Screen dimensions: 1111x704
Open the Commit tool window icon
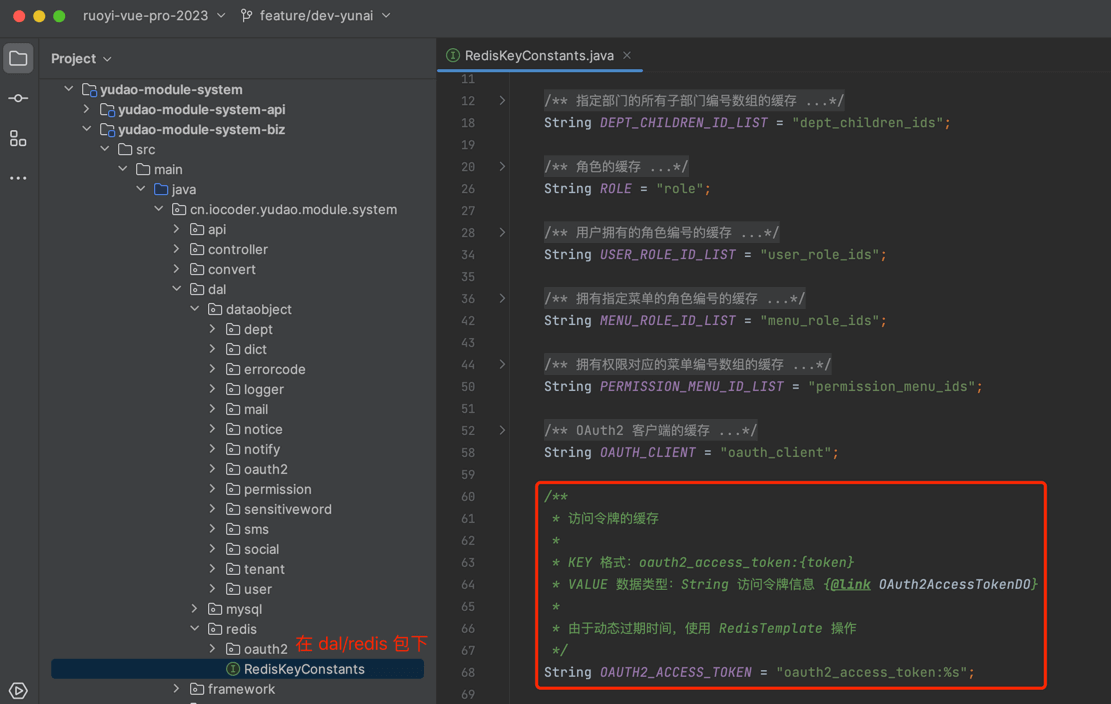click(x=18, y=98)
